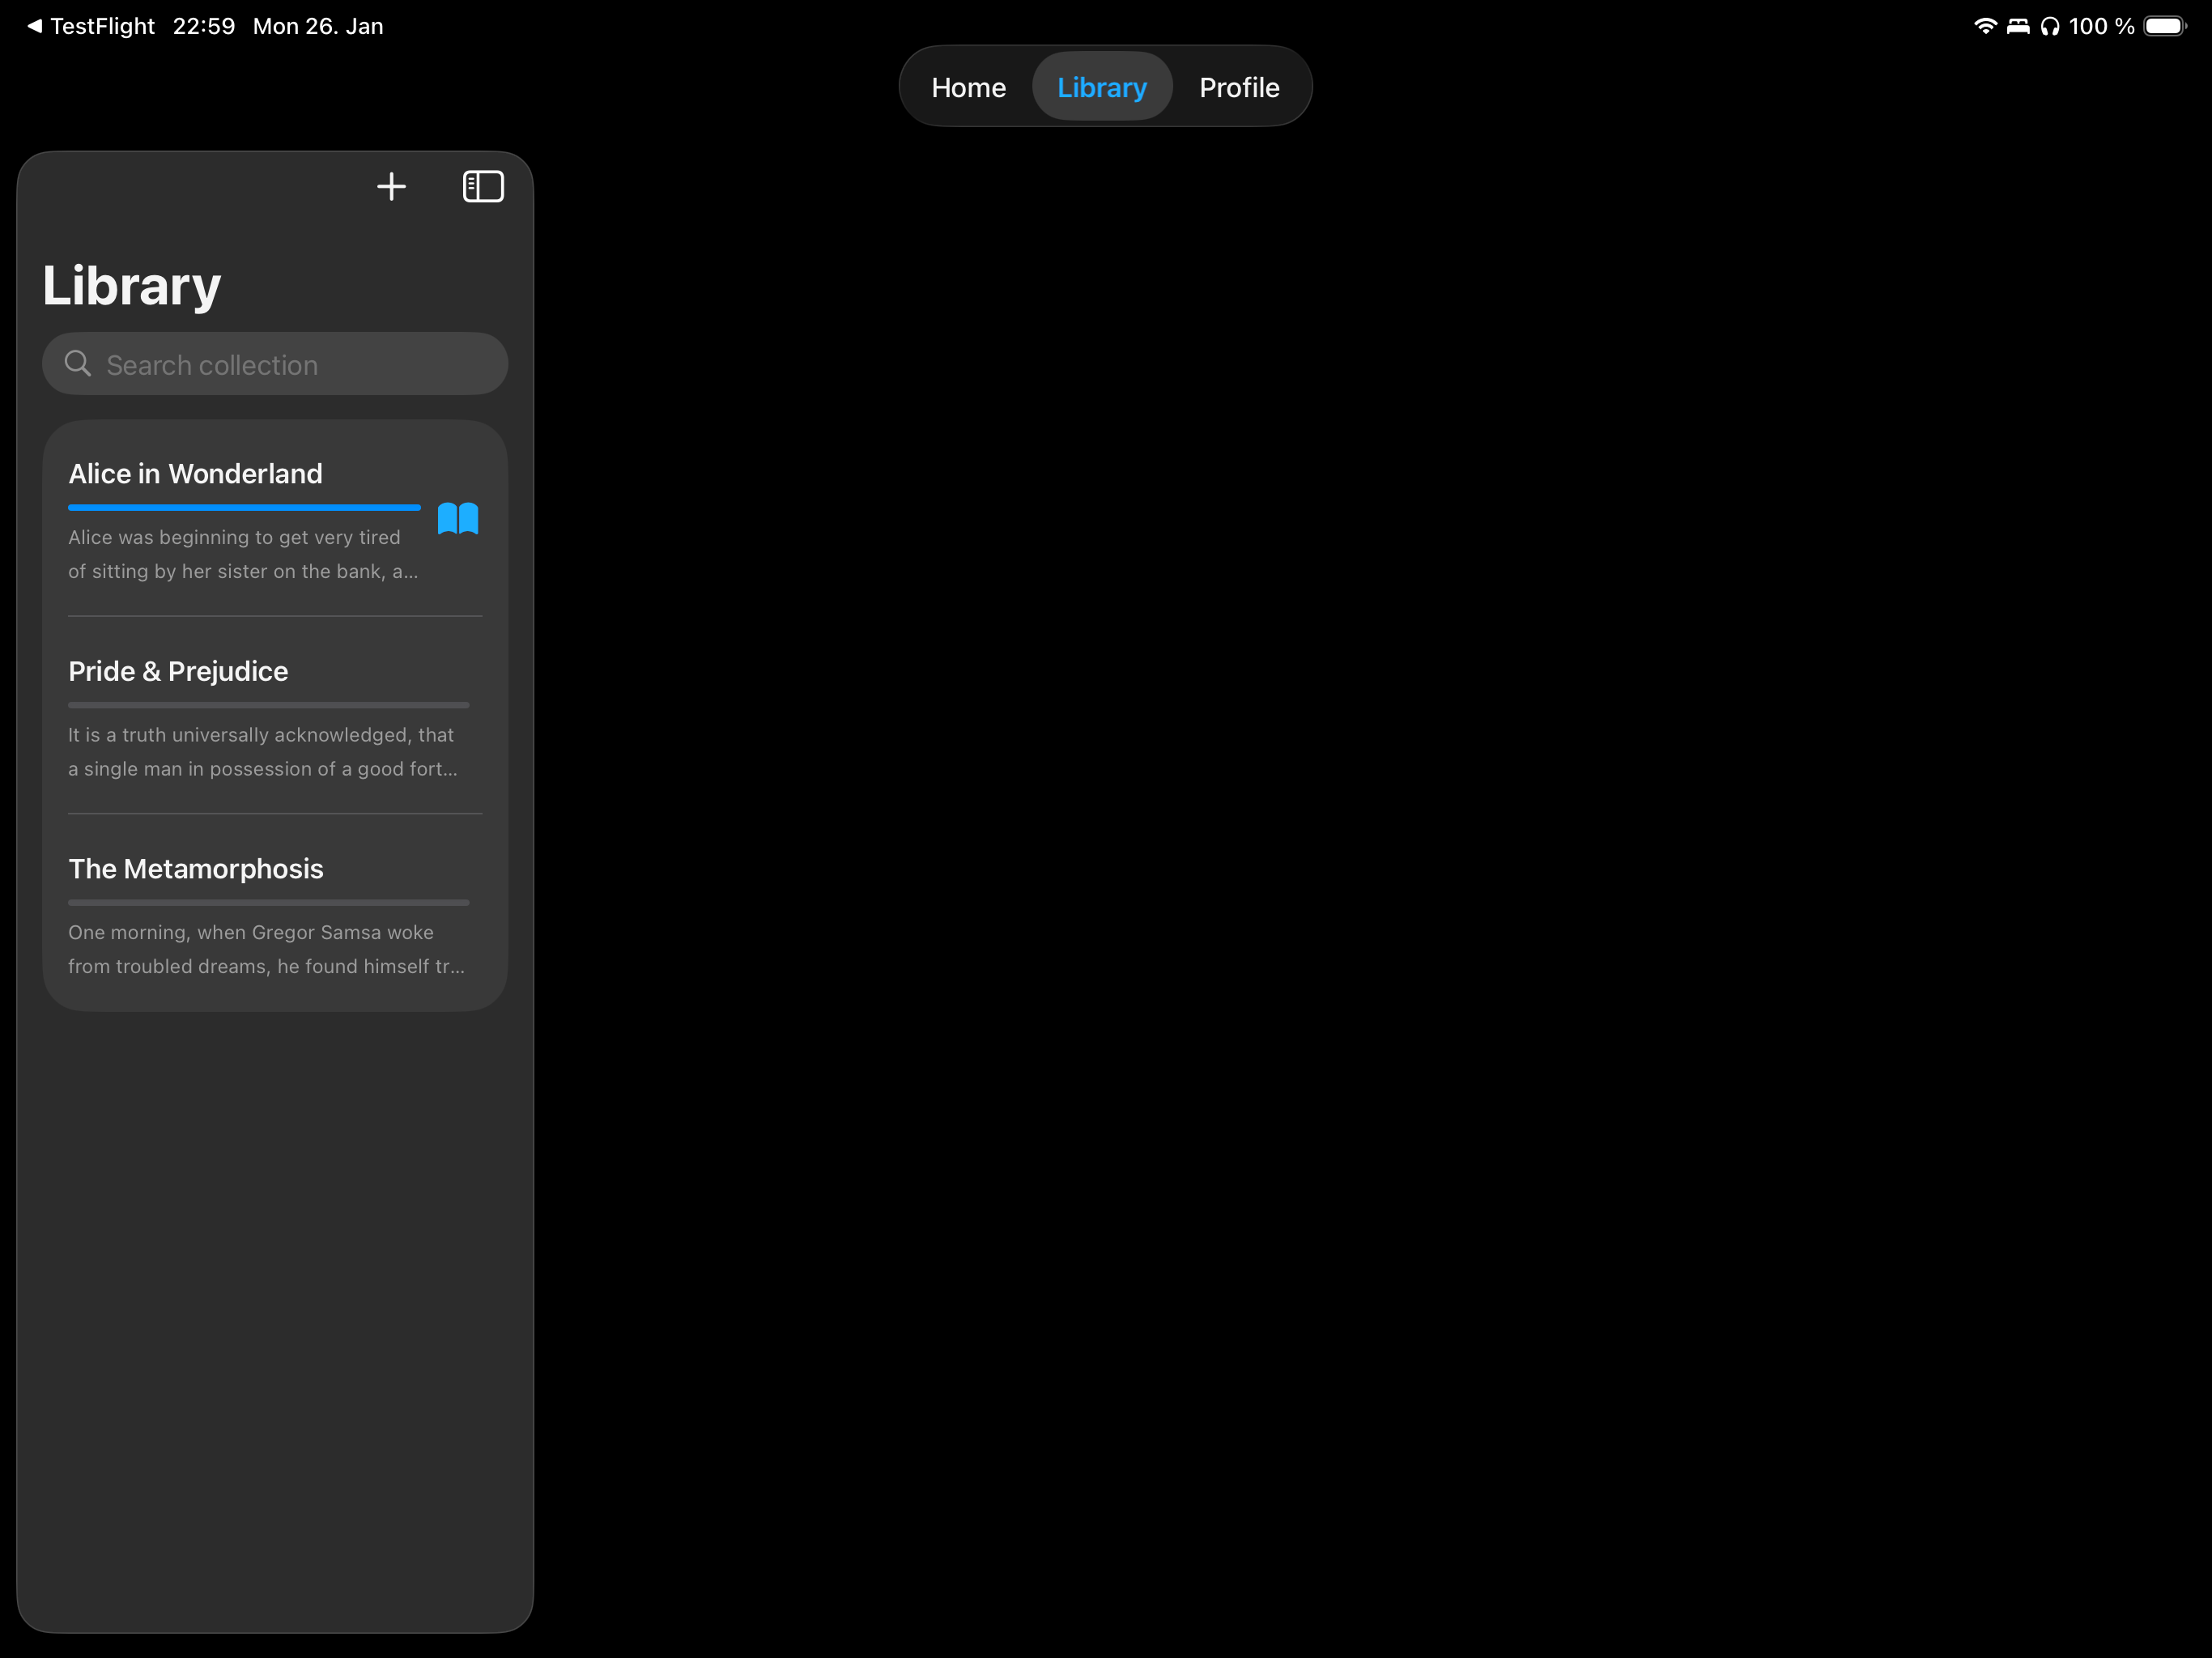Open the Alice in Wonderland book
This screenshot has width=2212, height=1658.
pos(275,519)
